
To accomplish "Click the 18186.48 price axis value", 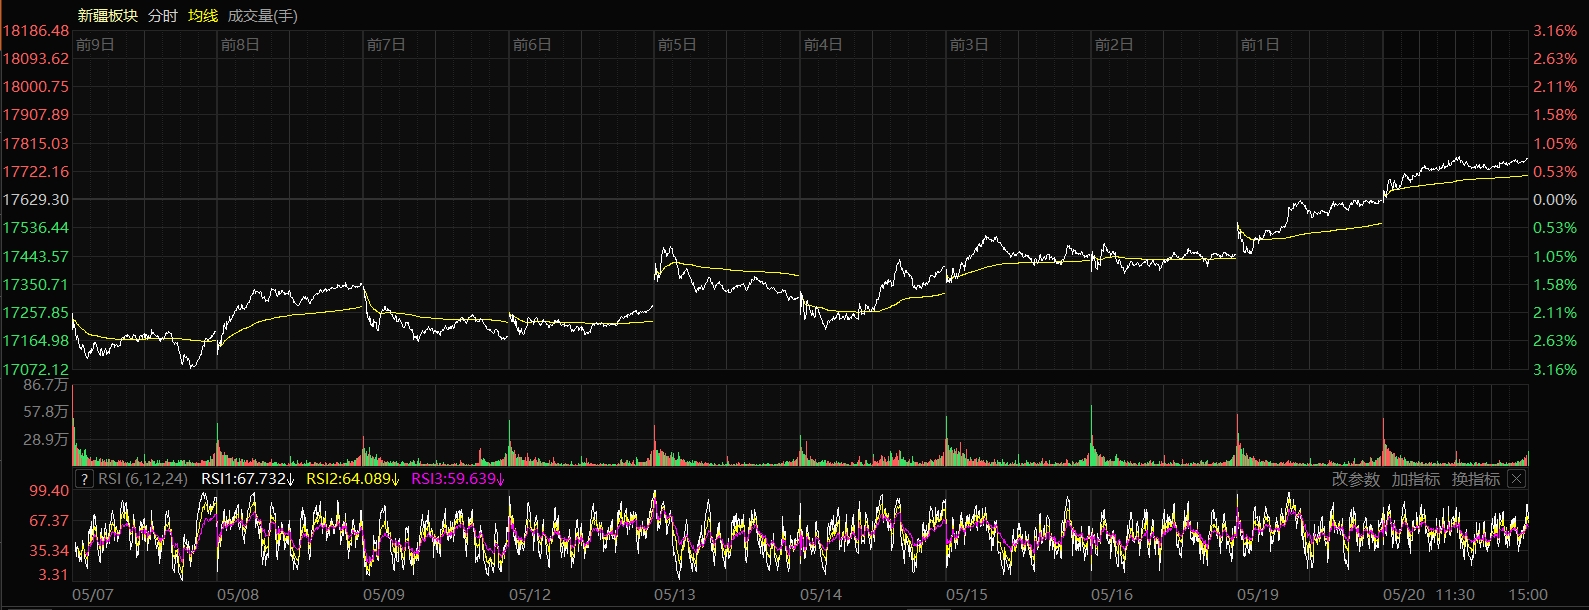I will pyautogui.click(x=35, y=31).
